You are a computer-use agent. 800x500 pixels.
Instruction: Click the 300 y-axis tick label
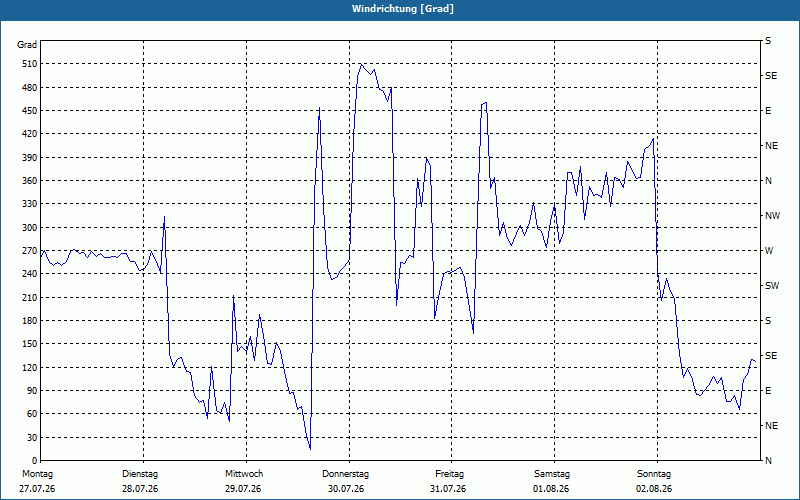coord(30,228)
